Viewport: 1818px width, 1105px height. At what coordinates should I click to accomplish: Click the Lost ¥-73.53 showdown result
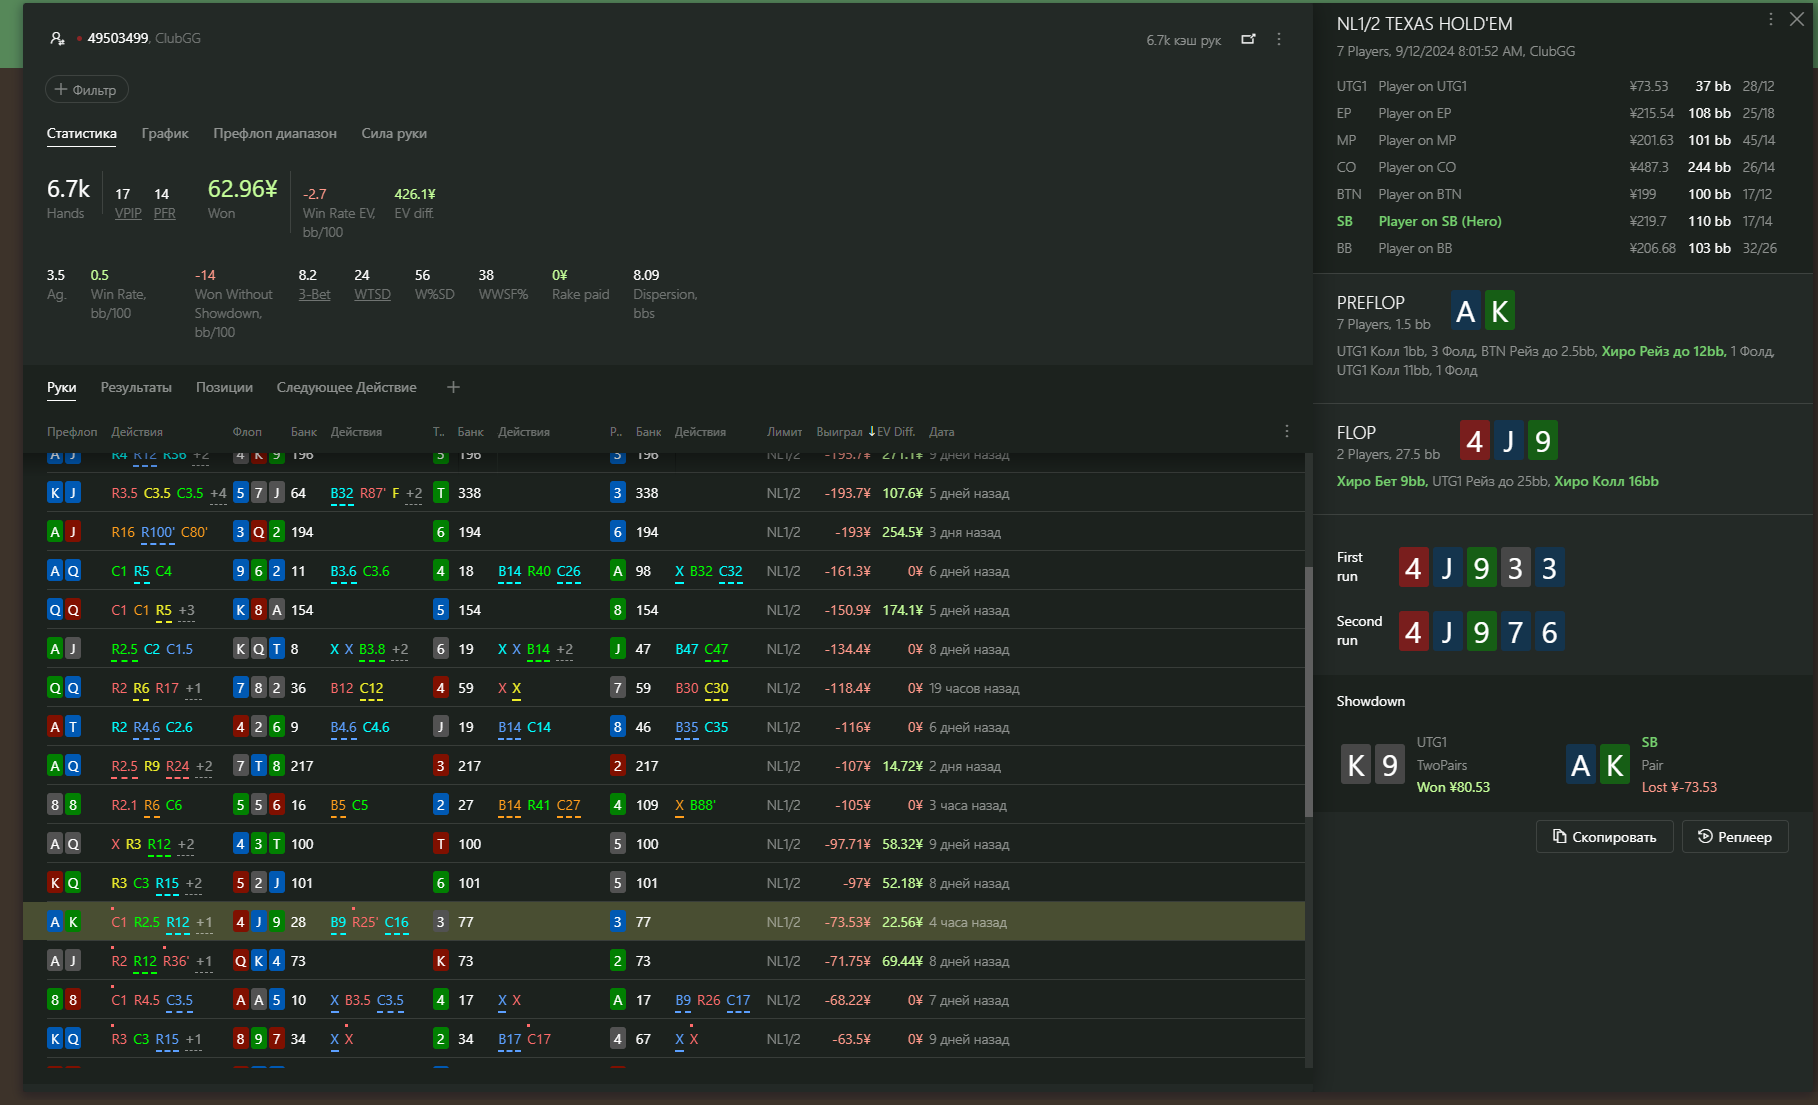click(1679, 787)
